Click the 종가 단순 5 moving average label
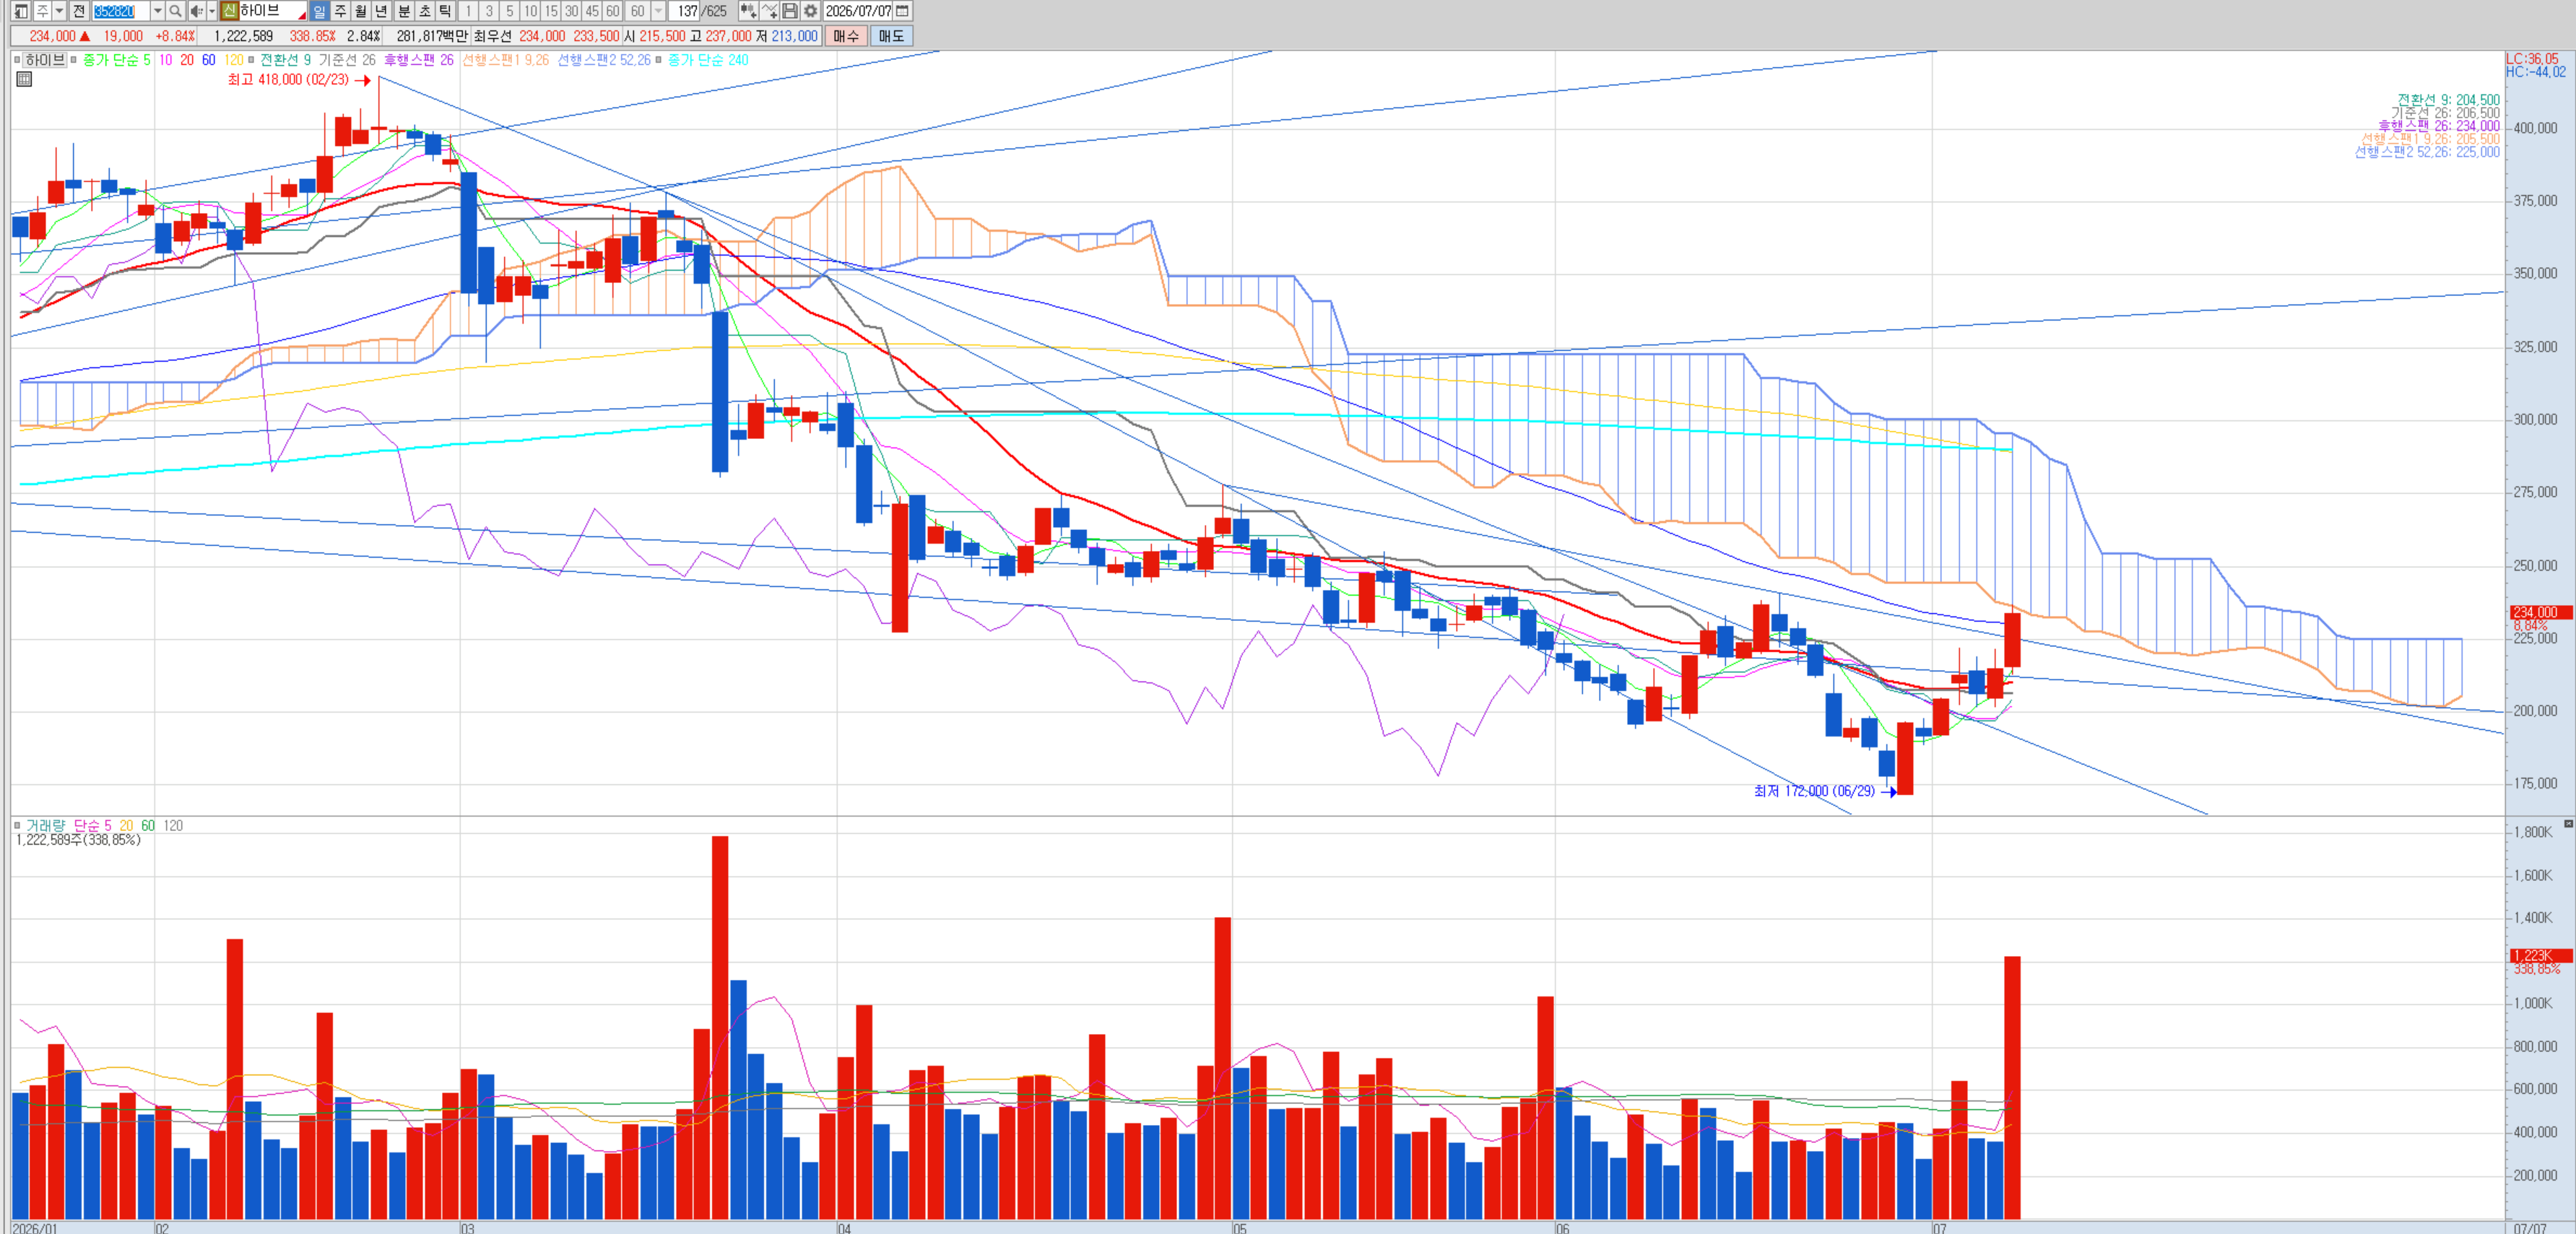 point(116,60)
